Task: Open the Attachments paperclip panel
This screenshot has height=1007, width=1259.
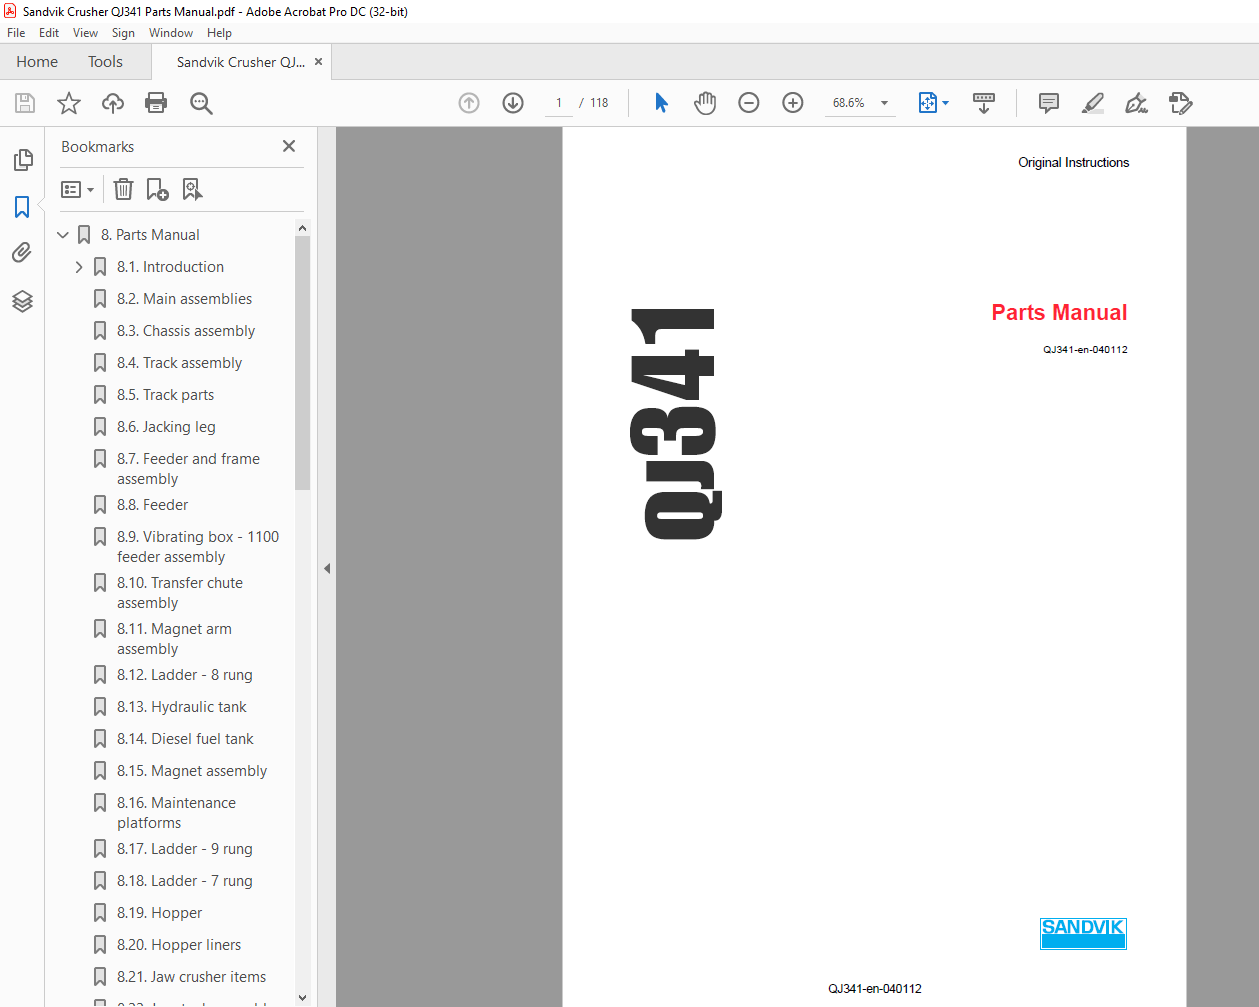Action: click(22, 253)
